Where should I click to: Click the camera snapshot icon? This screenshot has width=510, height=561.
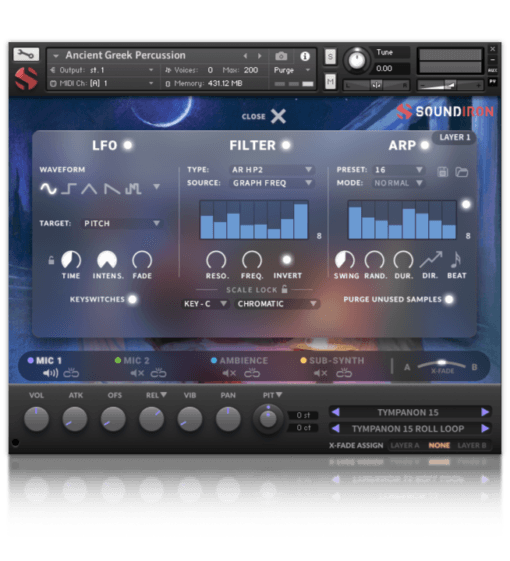point(281,56)
